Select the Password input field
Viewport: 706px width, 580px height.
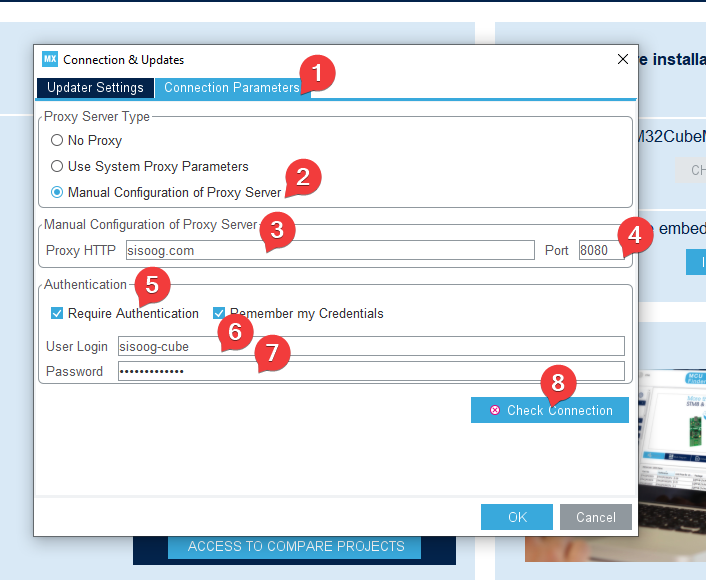[x=370, y=372]
